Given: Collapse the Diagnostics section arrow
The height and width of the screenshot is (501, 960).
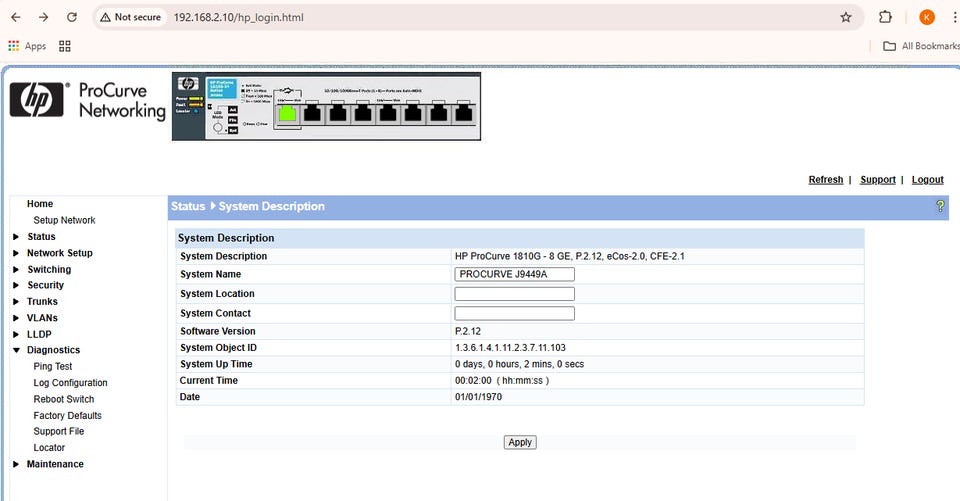Looking at the screenshot, I should point(16,350).
